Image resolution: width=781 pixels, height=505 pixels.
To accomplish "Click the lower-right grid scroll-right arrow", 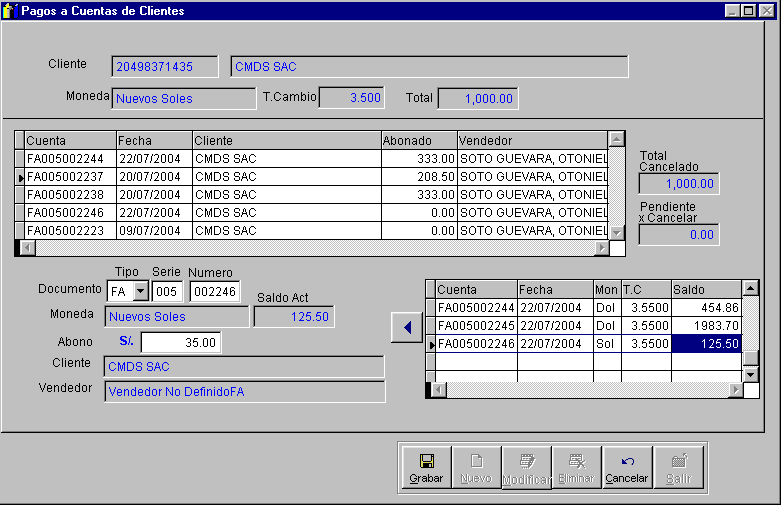I will (736, 390).
